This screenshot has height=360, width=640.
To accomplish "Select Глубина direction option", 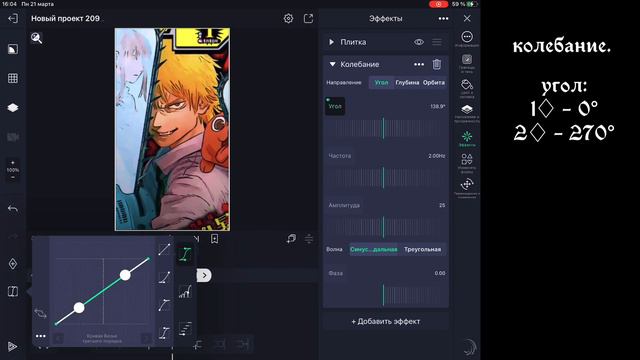I will click(407, 82).
